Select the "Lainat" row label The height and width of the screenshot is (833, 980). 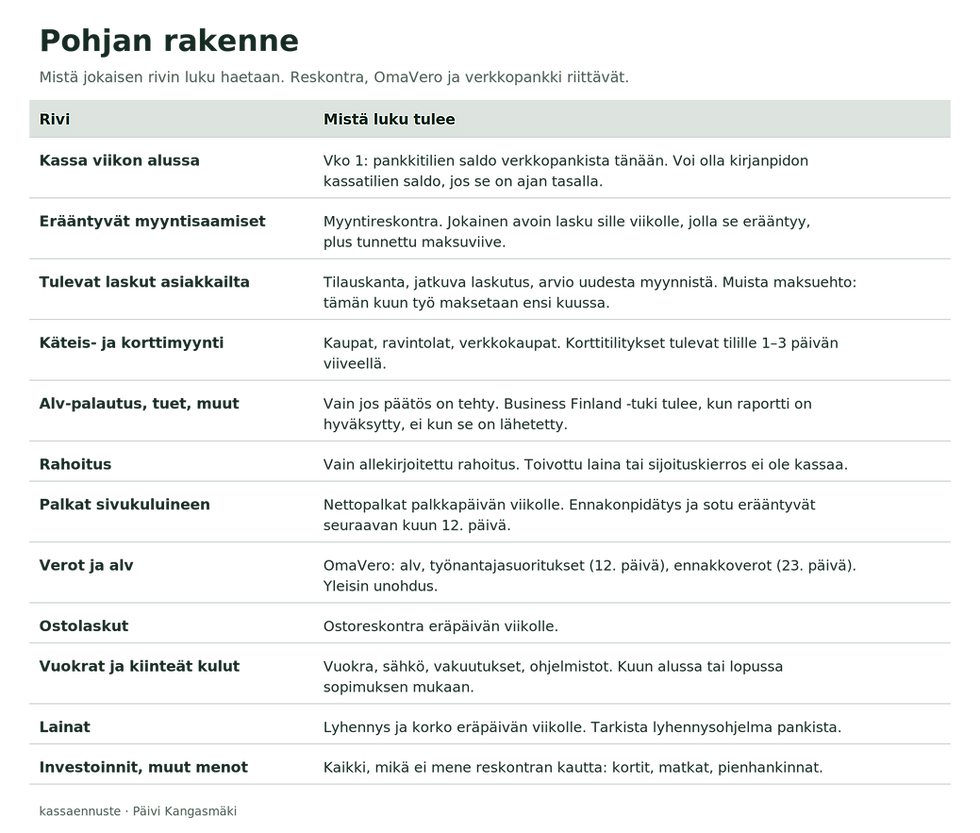point(65,727)
